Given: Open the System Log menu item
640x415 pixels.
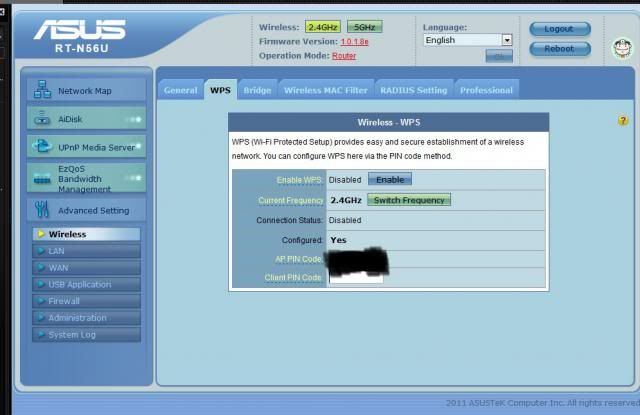Looking at the screenshot, I should 87,335.
